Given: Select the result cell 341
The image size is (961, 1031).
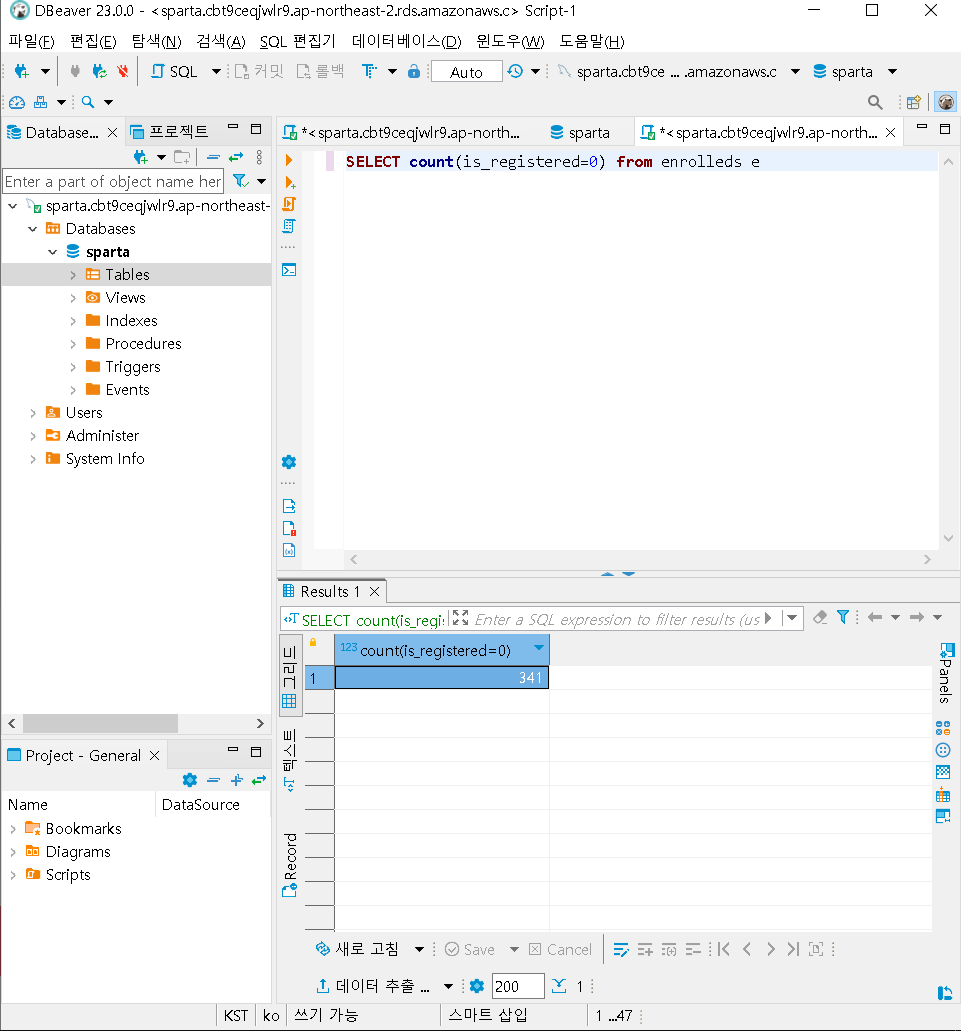Looking at the screenshot, I should (442, 678).
